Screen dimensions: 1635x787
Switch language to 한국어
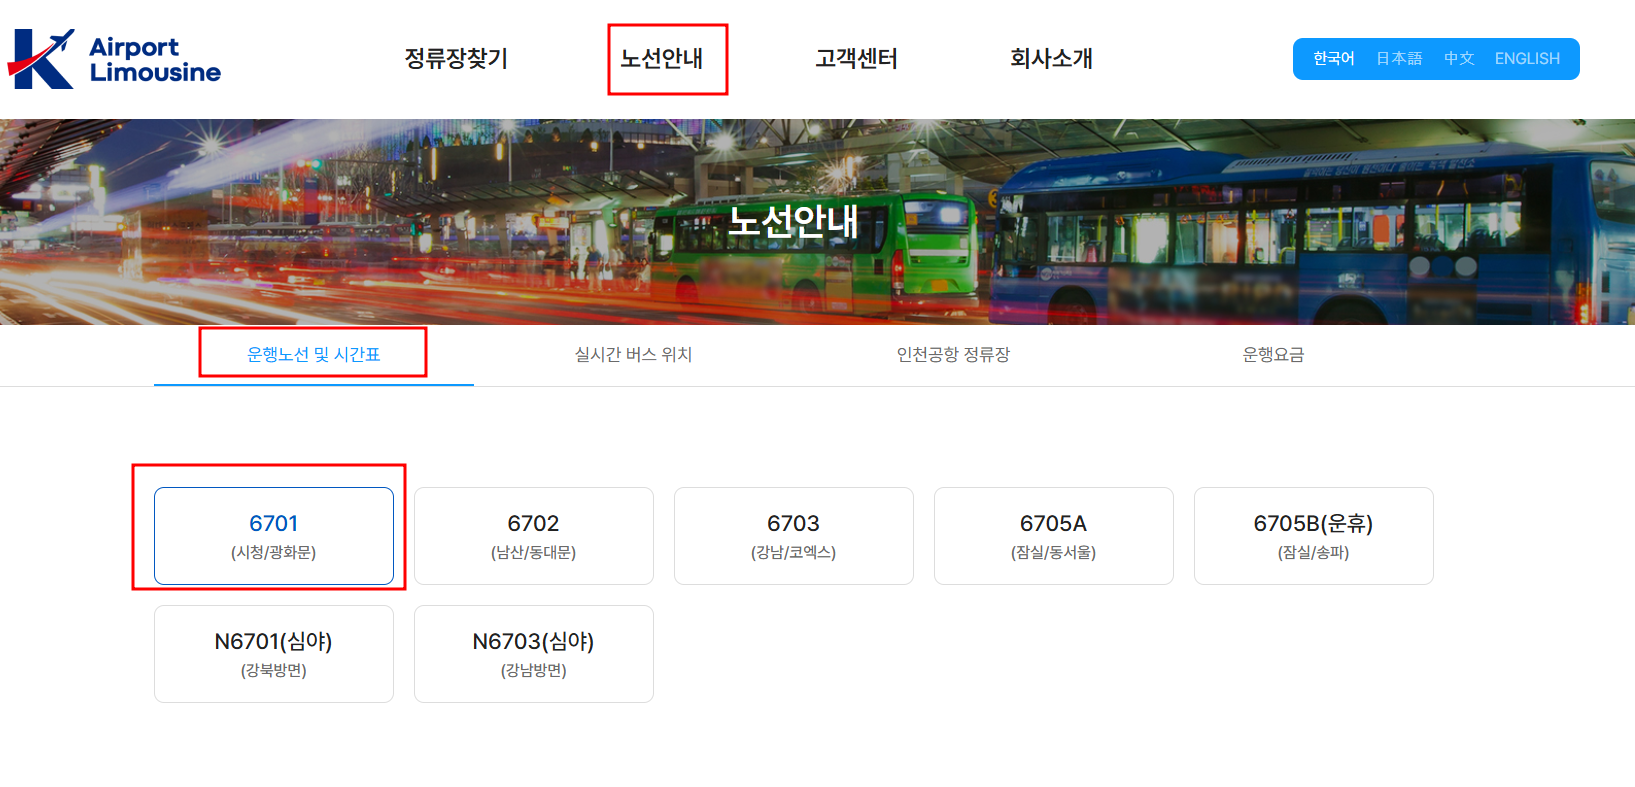tap(1334, 59)
